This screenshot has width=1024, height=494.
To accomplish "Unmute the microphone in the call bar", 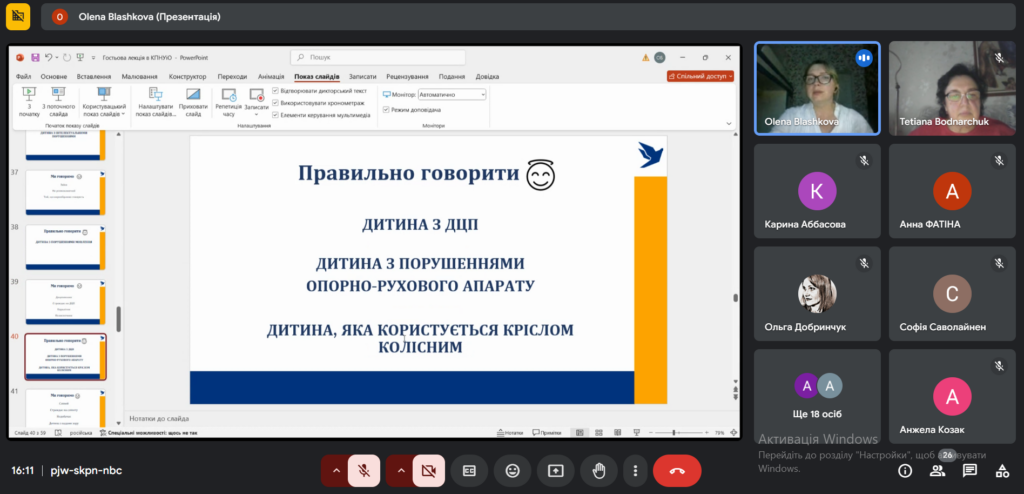I will click(365, 470).
